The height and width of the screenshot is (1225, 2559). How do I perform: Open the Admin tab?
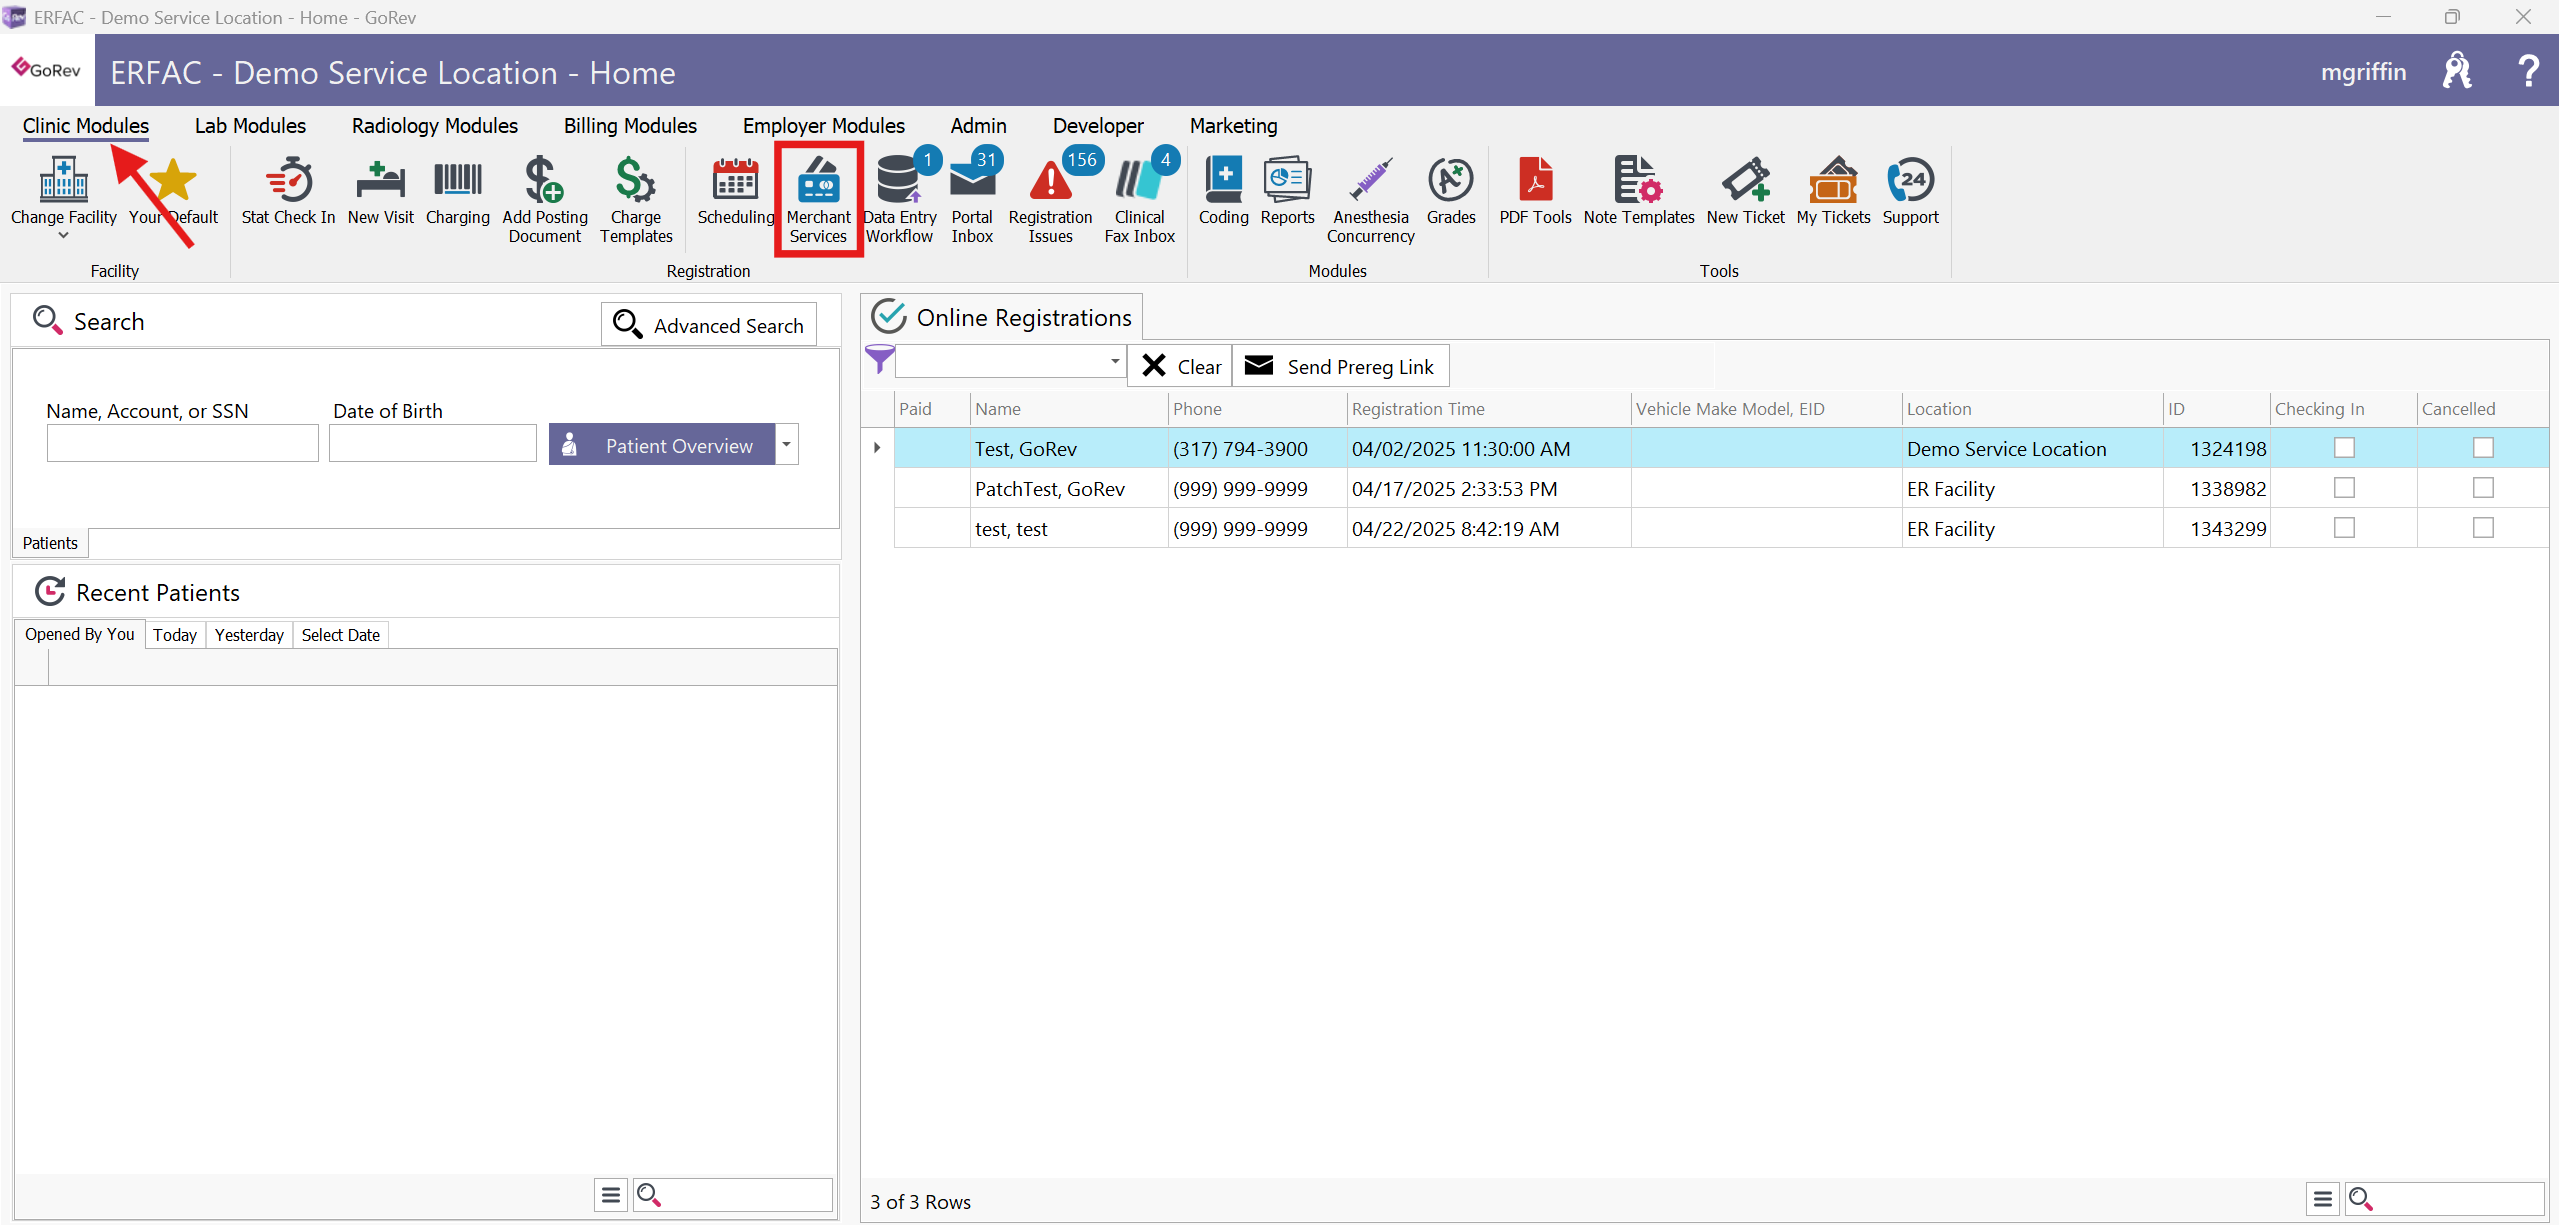coord(978,126)
